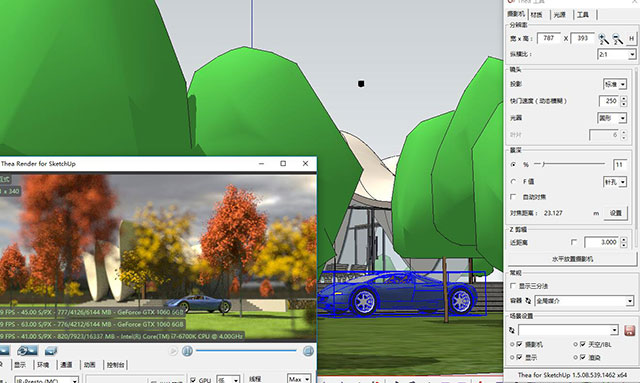Click the render region icon in render toolbar
Viewport: 640px width, 383px height.
[51, 351]
